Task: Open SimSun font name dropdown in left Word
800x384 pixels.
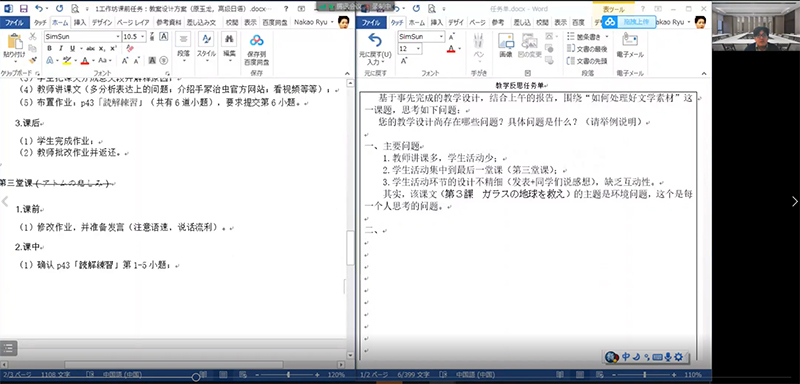Action: click(118, 37)
